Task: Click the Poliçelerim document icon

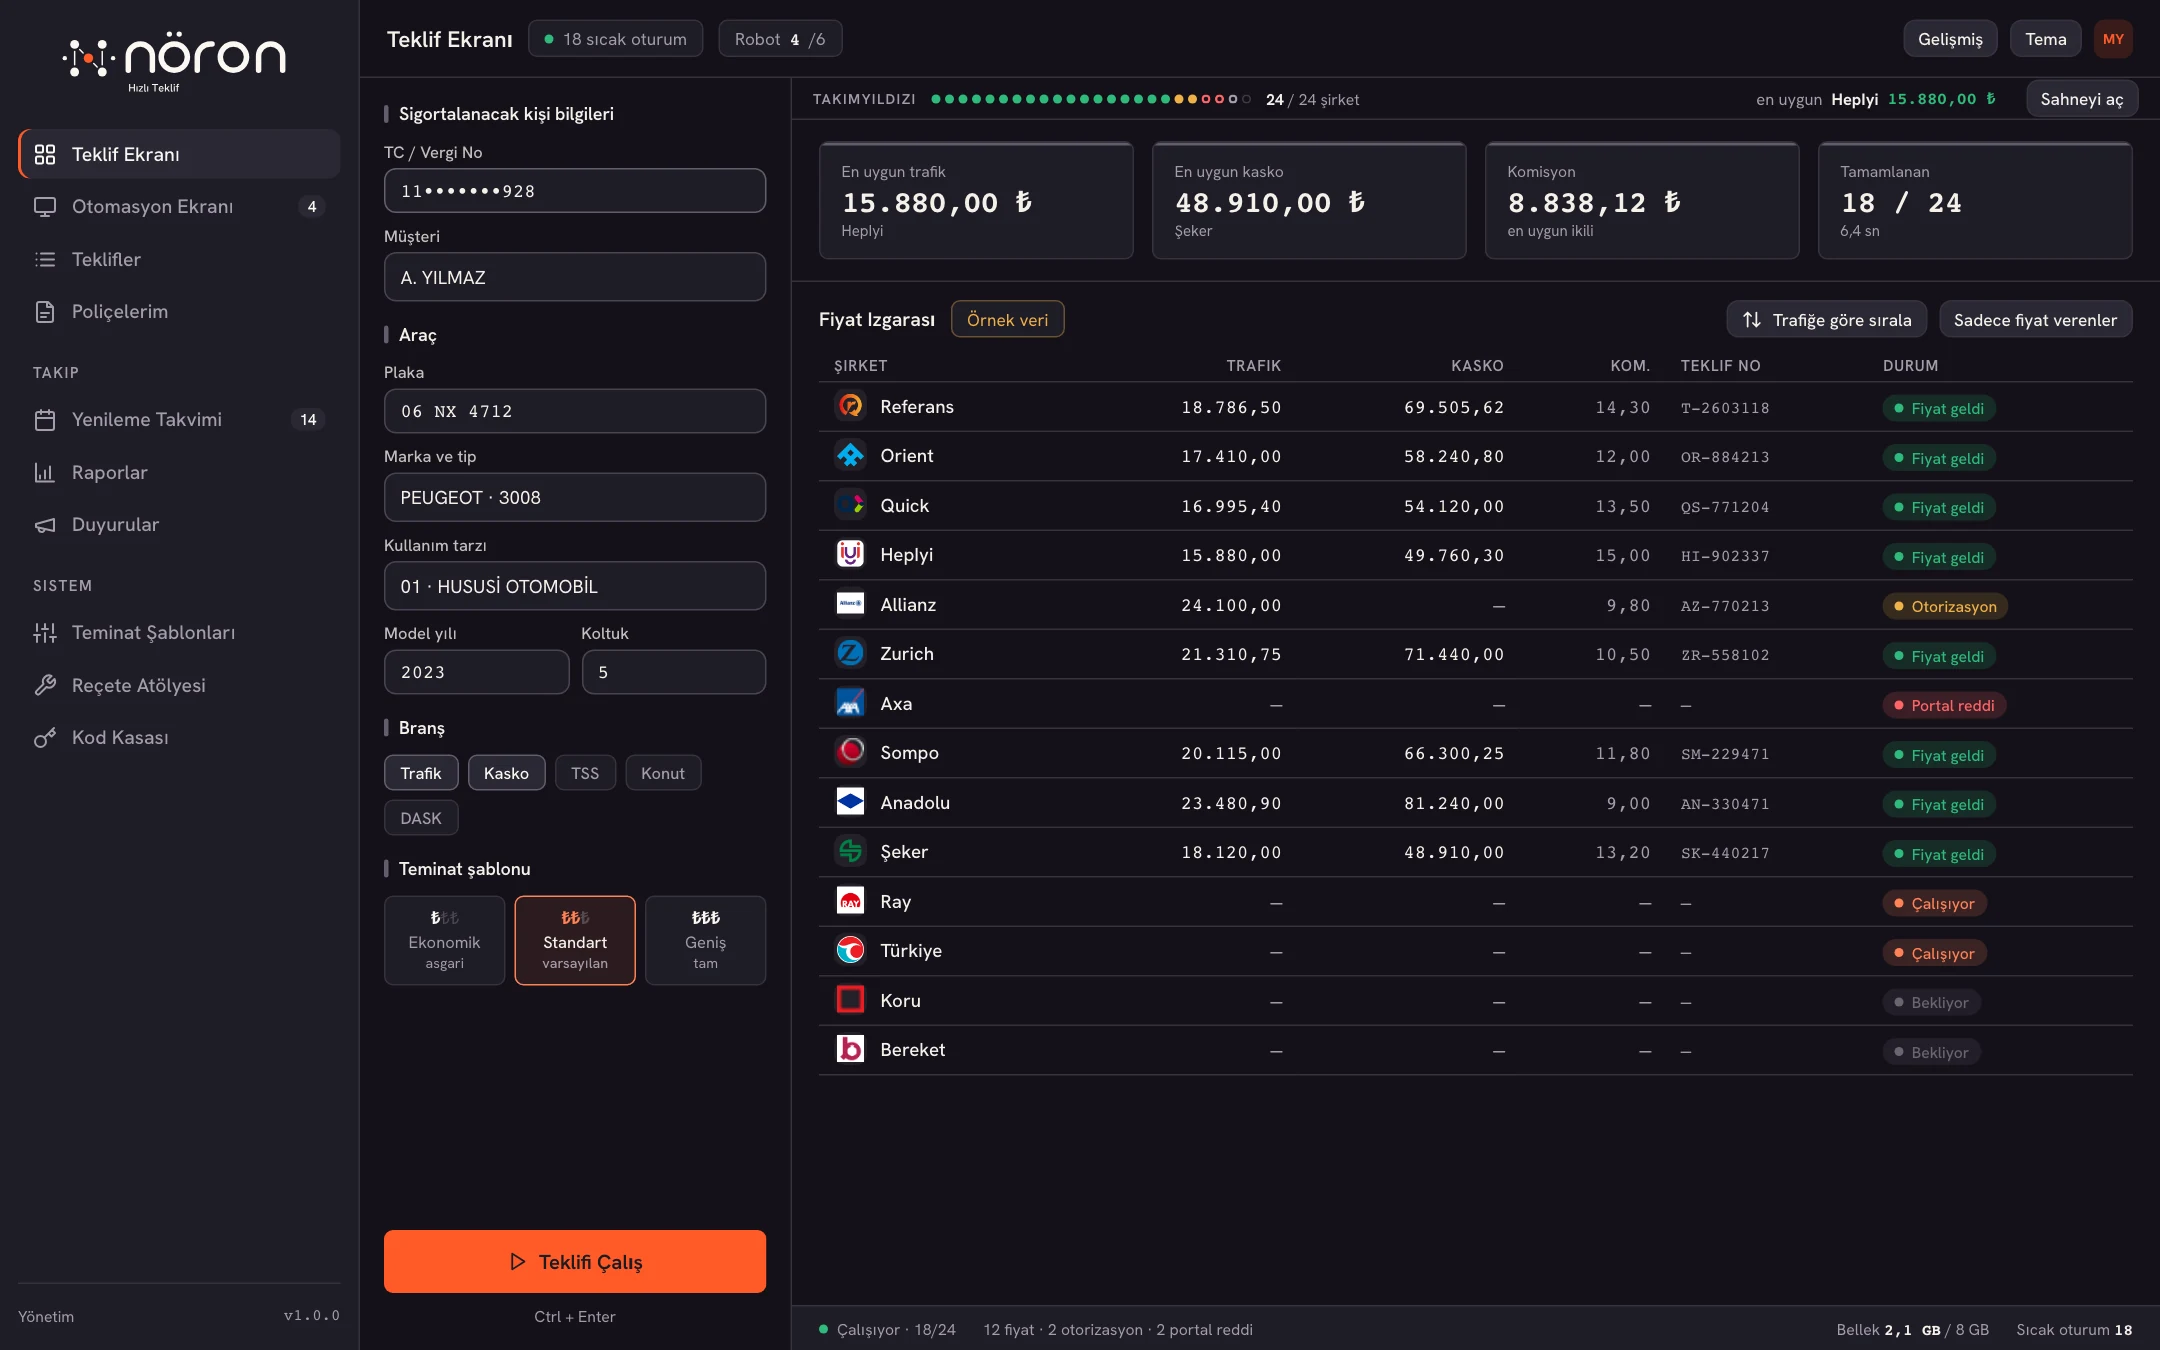Action: (45, 312)
